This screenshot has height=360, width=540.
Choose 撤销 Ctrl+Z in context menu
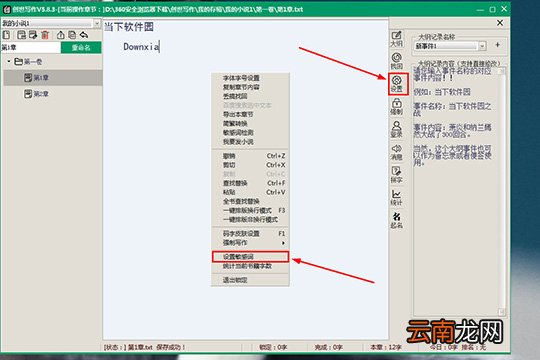pyautogui.click(x=250, y=156)
